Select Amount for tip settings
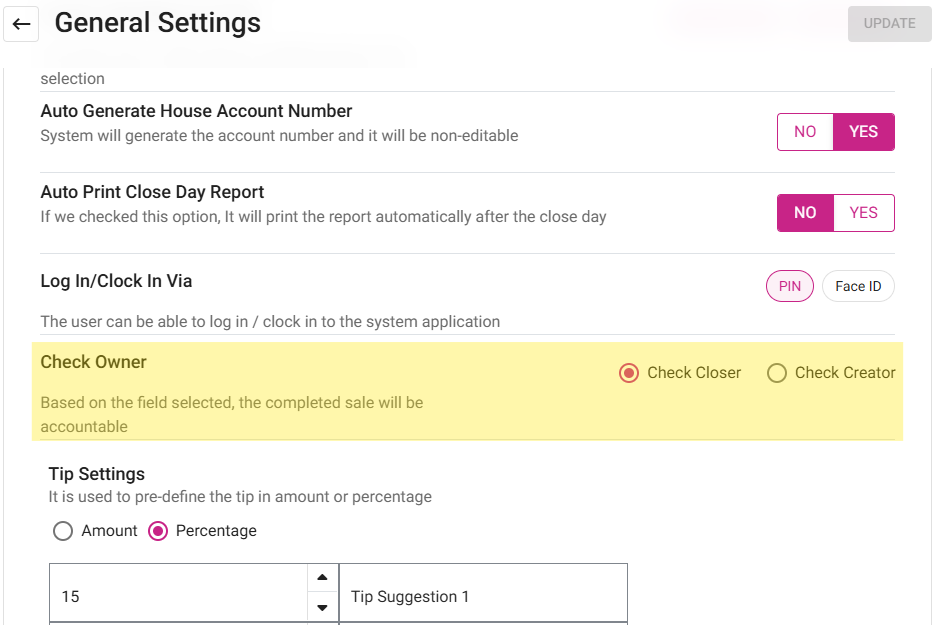The width and height of the screenshot is (936, 625). [63, 531]
